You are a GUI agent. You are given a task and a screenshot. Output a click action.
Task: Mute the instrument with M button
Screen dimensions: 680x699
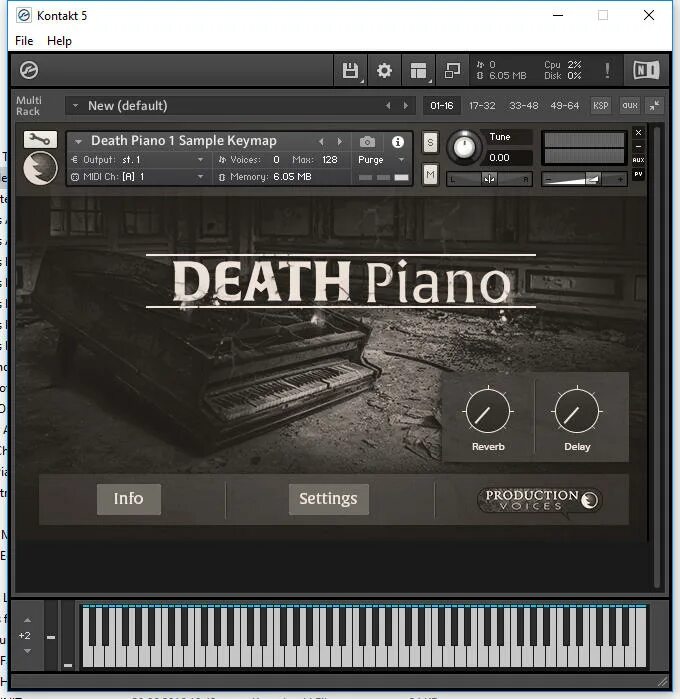(430, 174)
